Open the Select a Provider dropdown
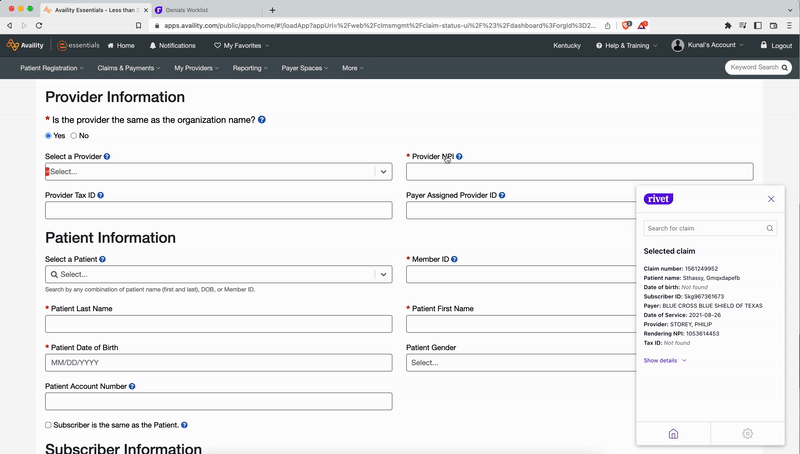Viewport: 800px width, 454px height. [x=218, y=172]
